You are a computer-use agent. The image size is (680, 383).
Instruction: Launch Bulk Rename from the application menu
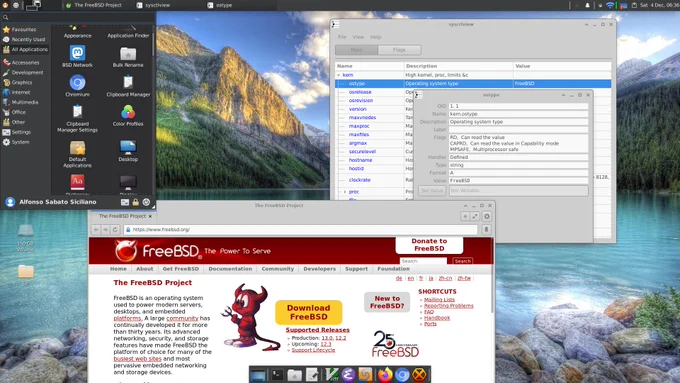pos(128,56)
